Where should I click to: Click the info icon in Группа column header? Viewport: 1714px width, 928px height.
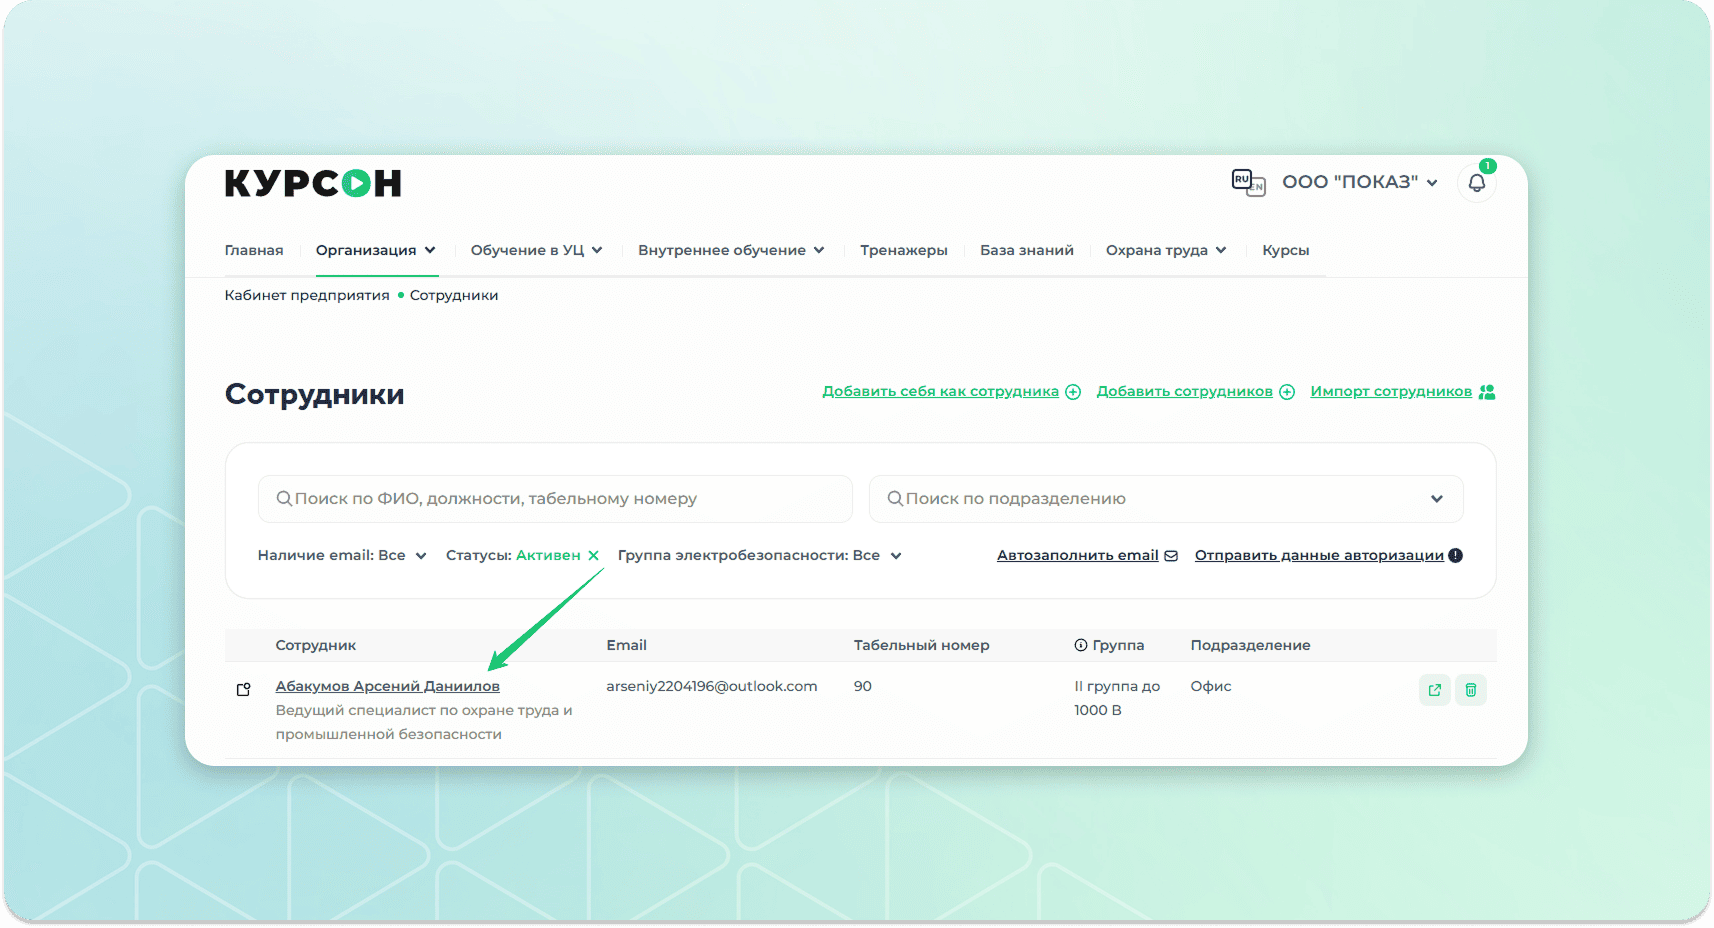click(x=1080, y=646)
